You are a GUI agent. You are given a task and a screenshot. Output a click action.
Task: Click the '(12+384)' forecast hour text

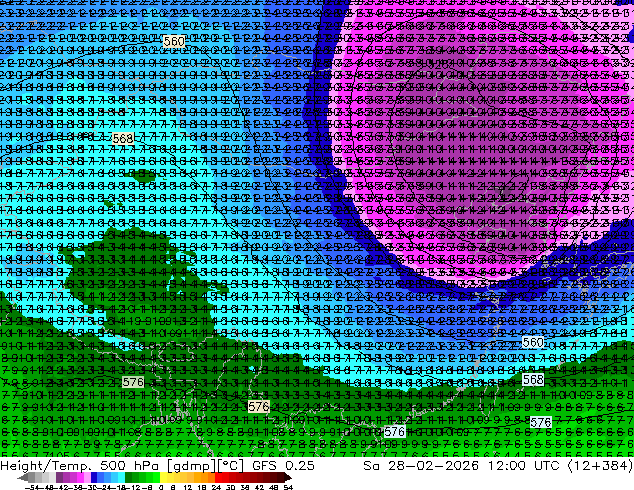point(600,466)
